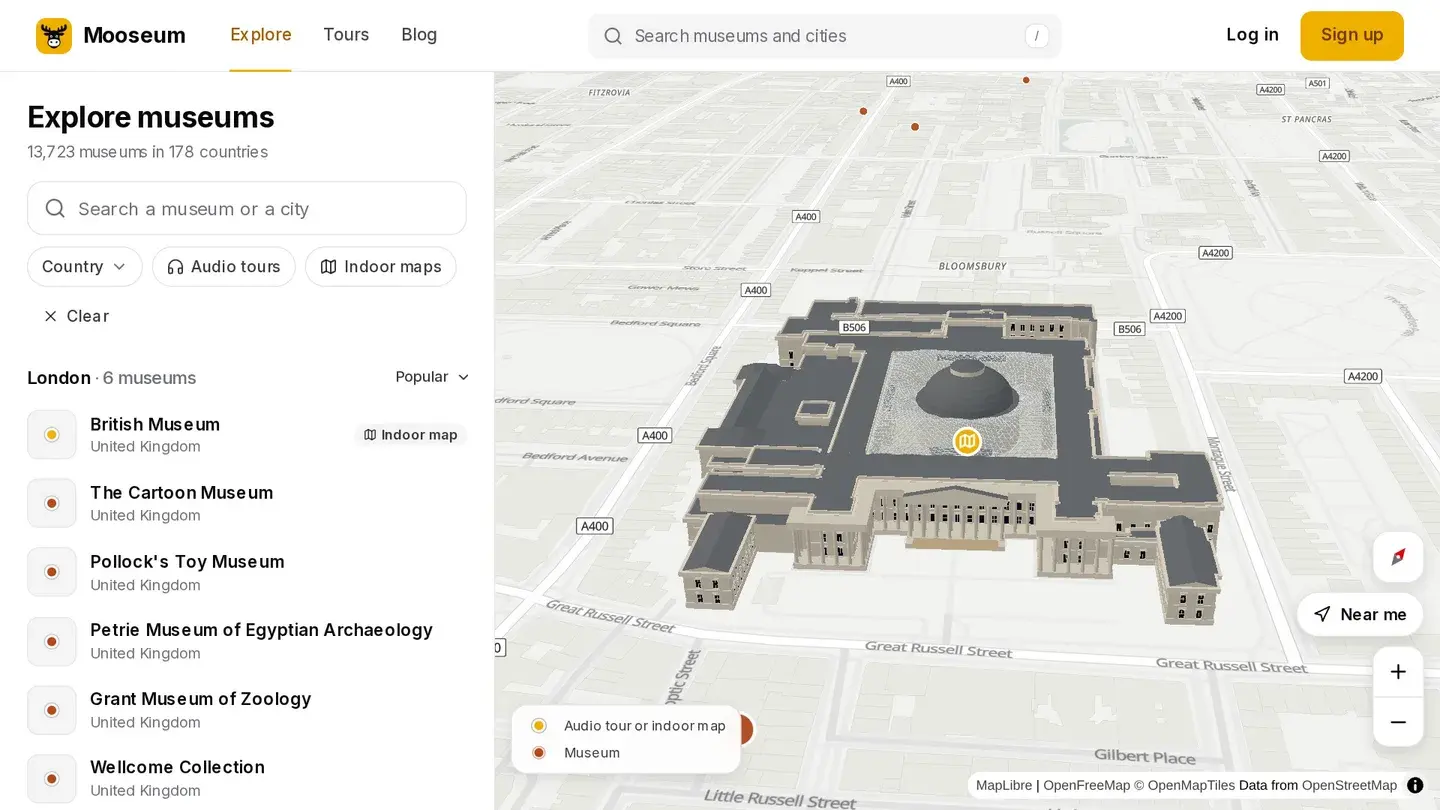This screenshot has height=810, width=1440.
Task: Click Pollock's Toy Museum marker icon
Action: point(52,572)
